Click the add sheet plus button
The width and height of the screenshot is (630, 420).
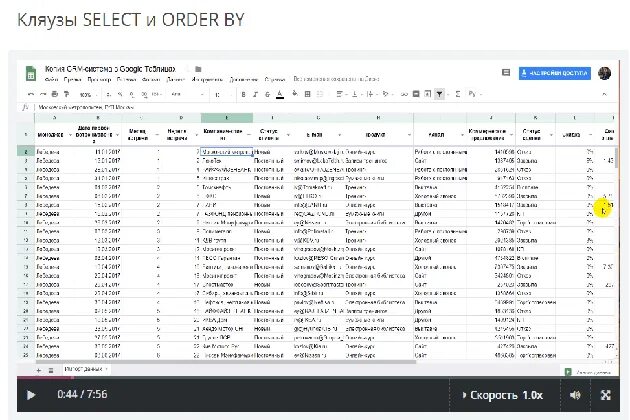(x=39, y=371)
